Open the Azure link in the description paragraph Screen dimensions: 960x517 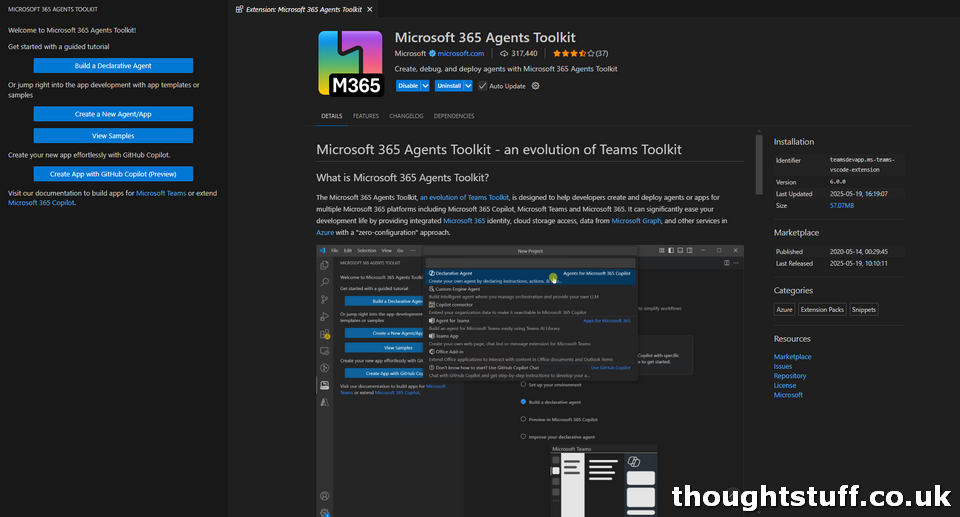(x=324, y=232)
